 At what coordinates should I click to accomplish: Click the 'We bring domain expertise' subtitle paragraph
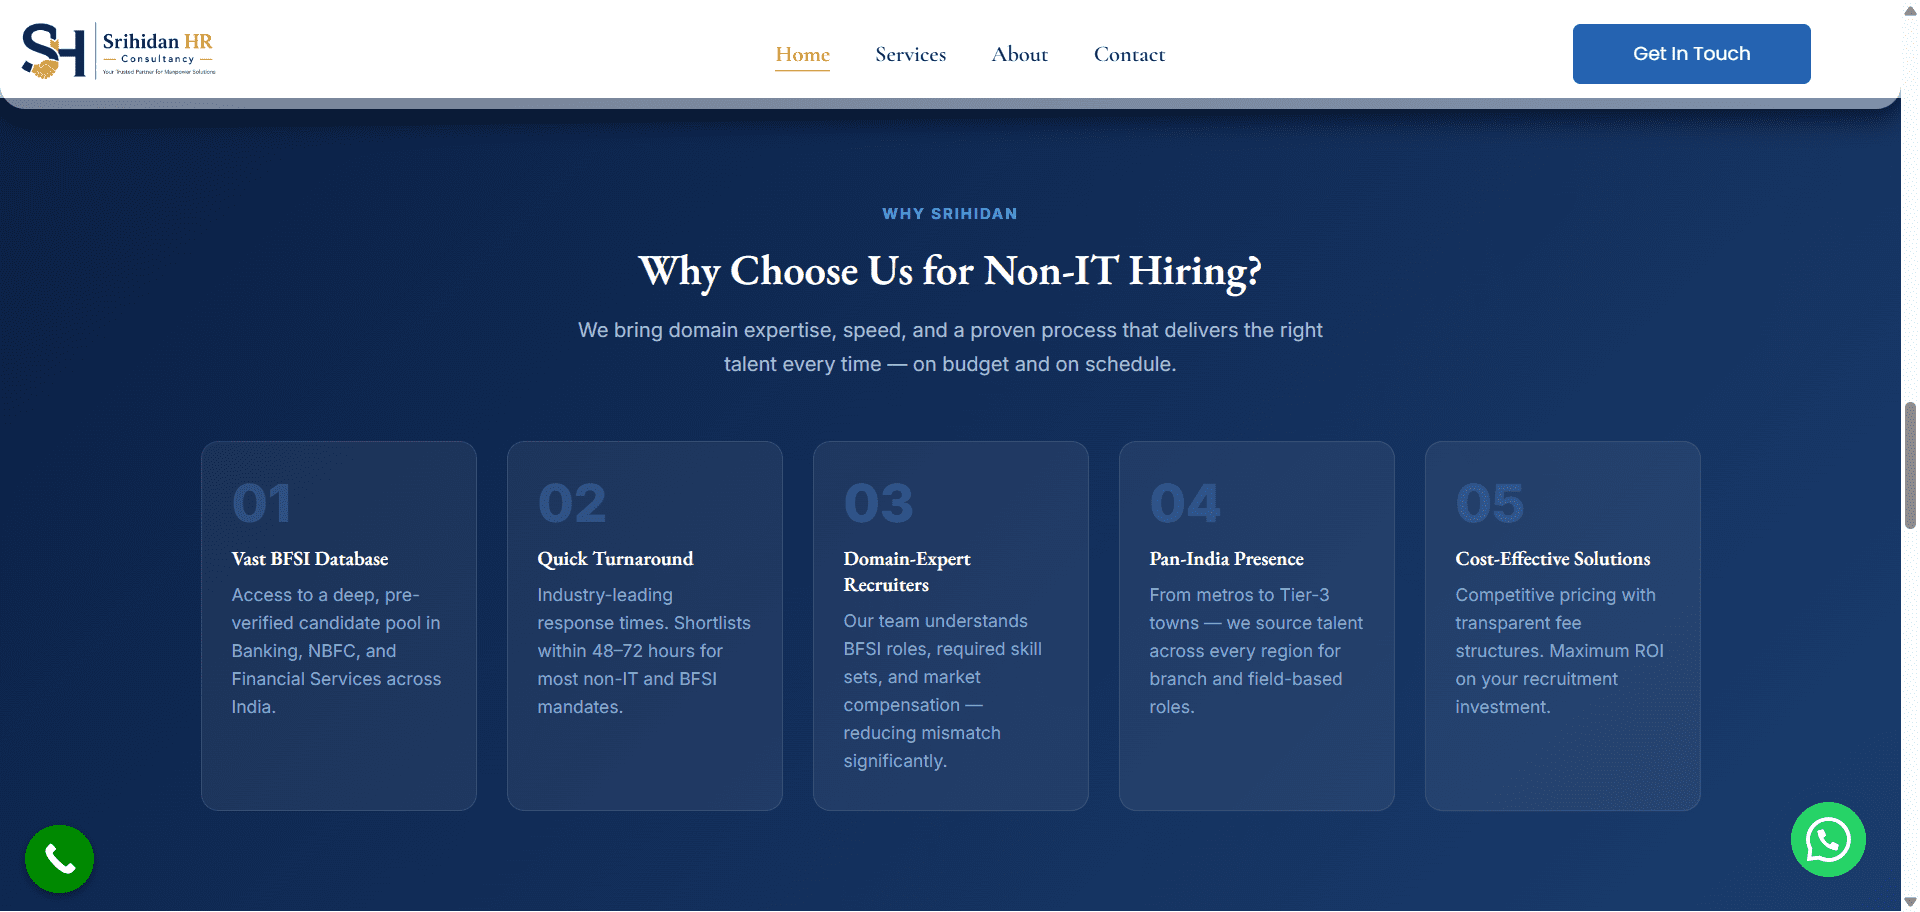[x=950, y=347]
